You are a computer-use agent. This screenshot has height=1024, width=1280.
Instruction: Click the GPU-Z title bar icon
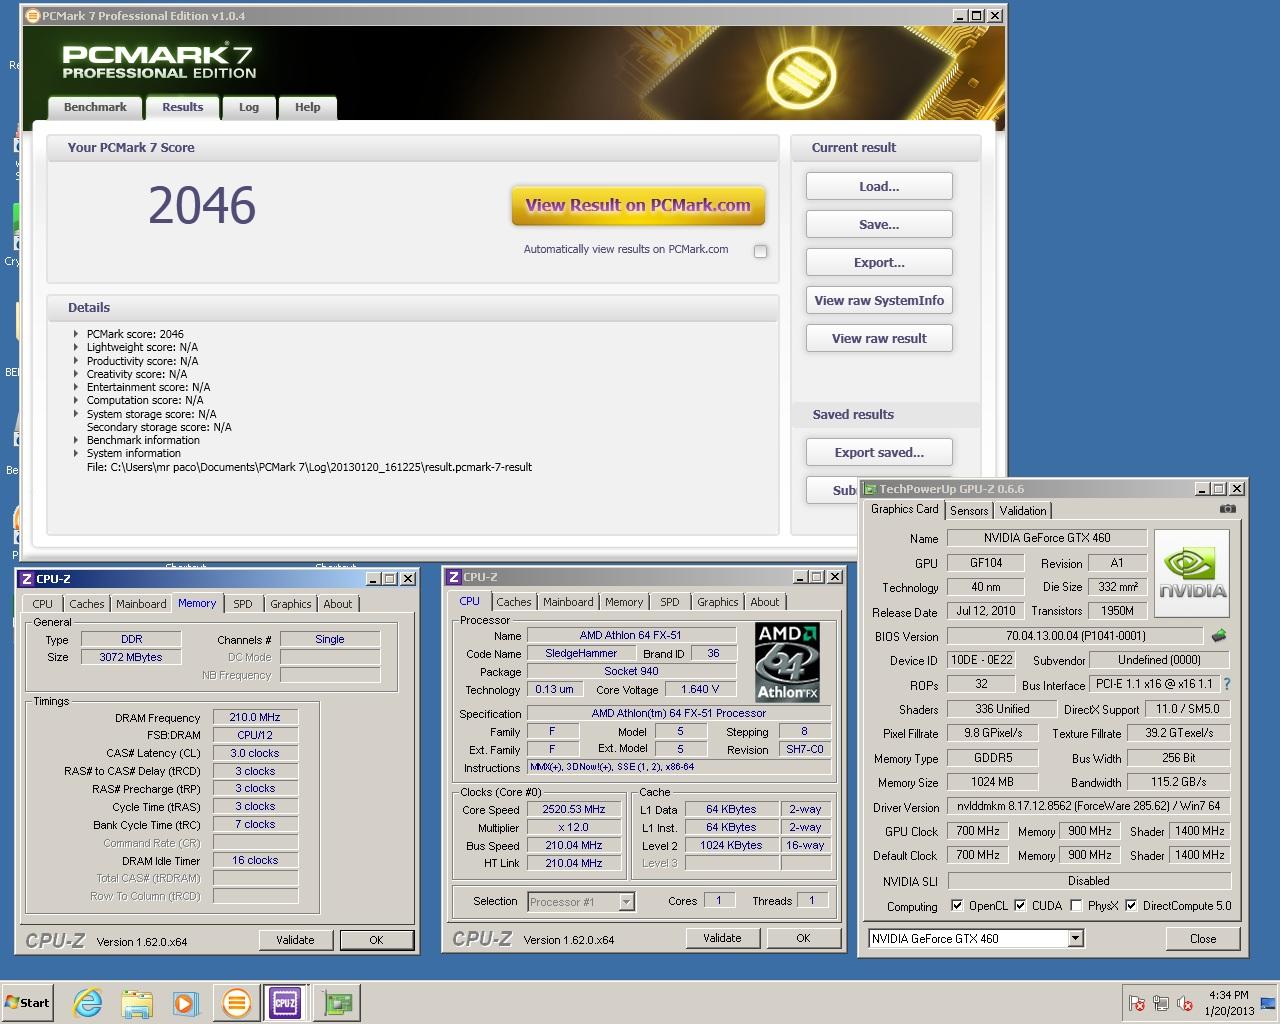point(870,489)
